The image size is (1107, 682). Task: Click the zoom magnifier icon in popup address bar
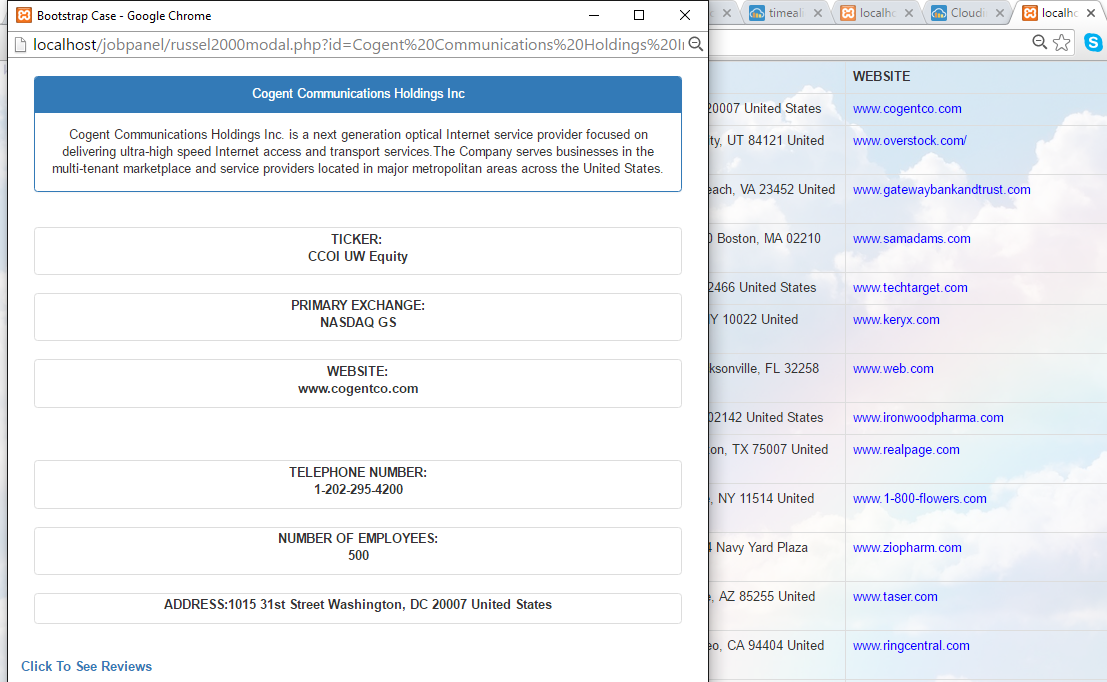(x=695, y=44)
